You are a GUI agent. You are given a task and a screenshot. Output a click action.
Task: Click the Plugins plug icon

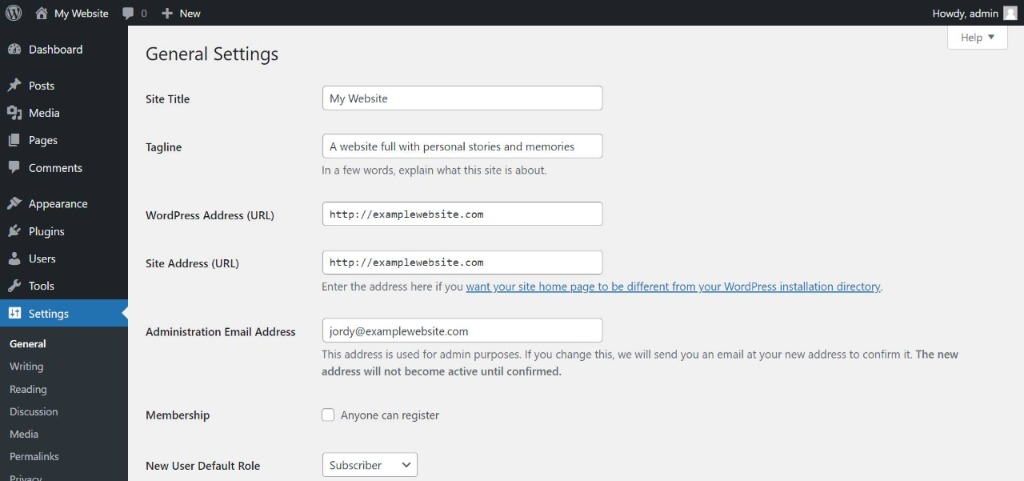click(x=14, y=231)
